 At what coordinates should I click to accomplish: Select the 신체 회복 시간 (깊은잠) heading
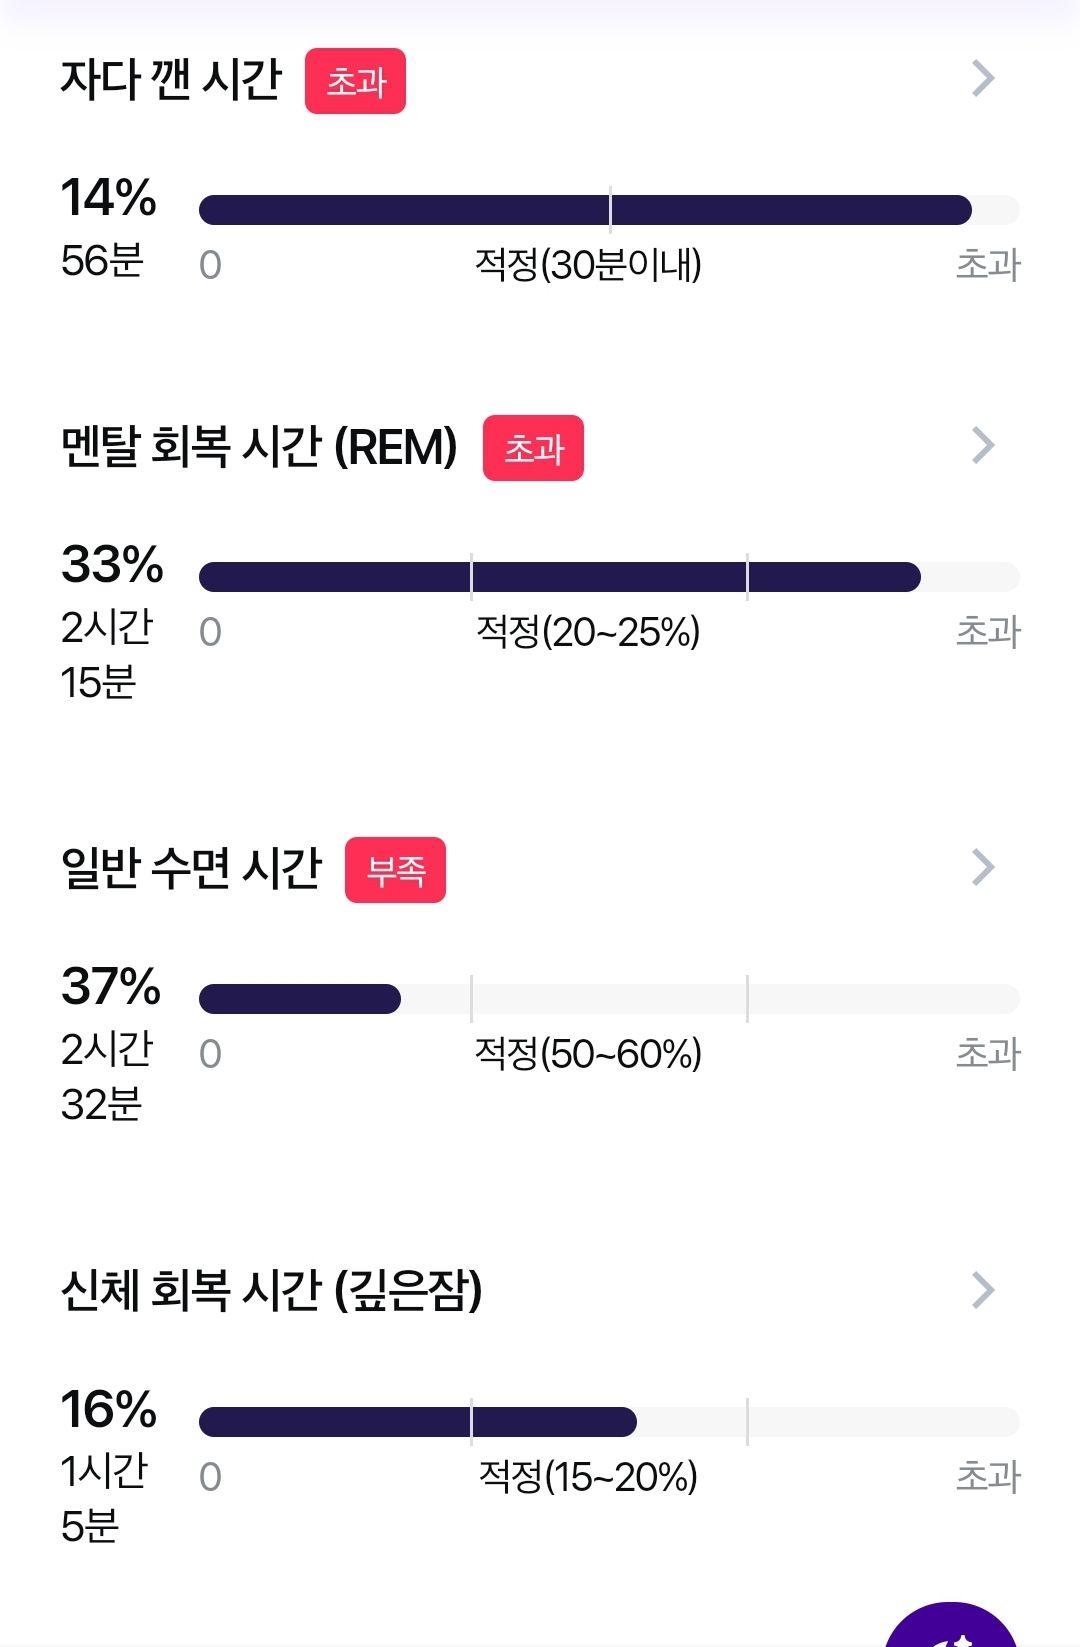pos(271,1290)
